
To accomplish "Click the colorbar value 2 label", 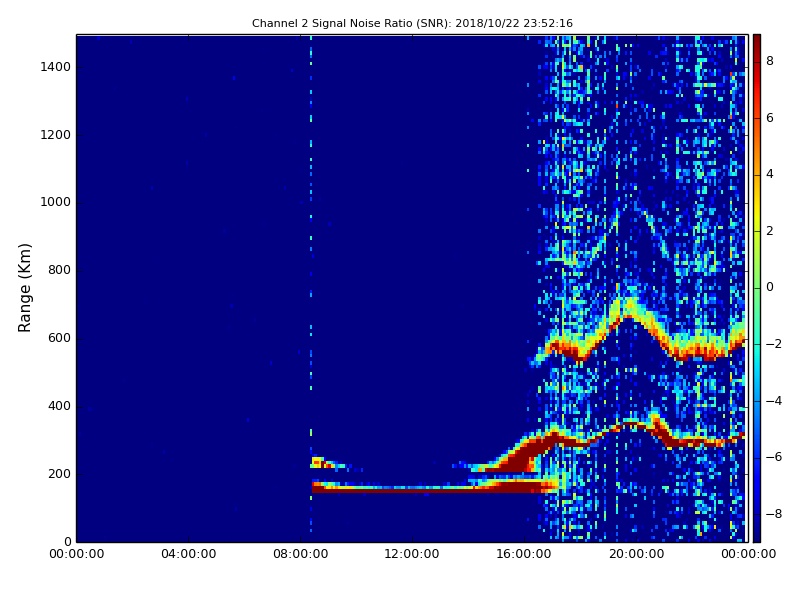I will tap(770, 231).
